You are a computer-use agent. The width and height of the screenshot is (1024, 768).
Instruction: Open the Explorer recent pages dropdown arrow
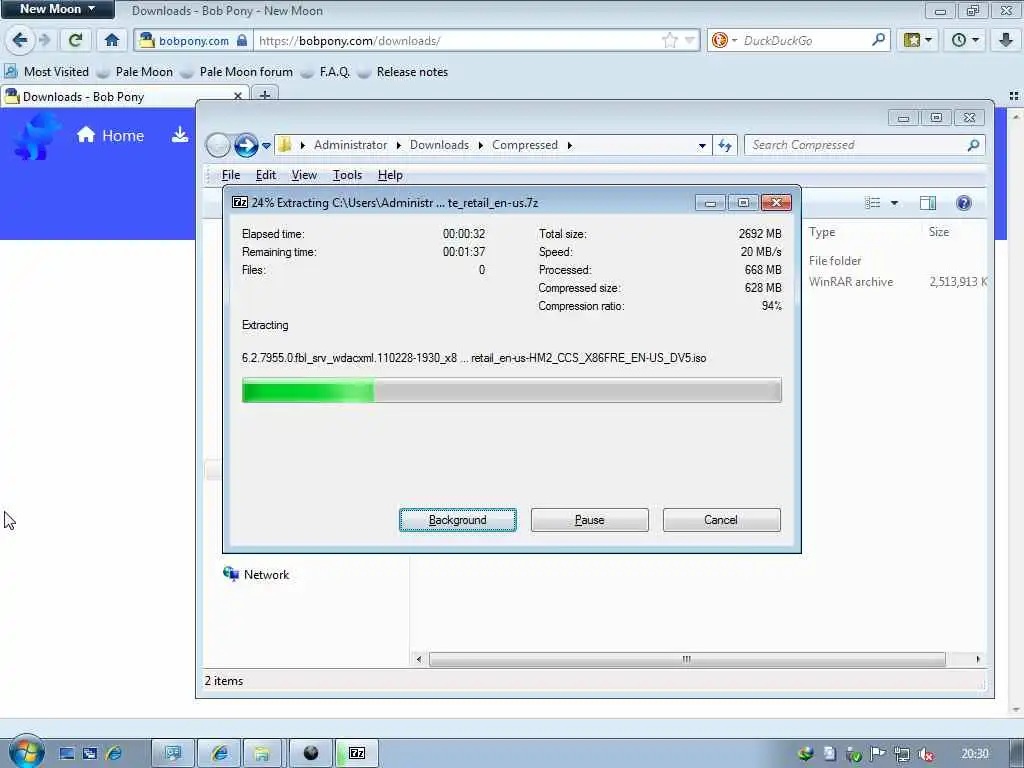point(266,146)
